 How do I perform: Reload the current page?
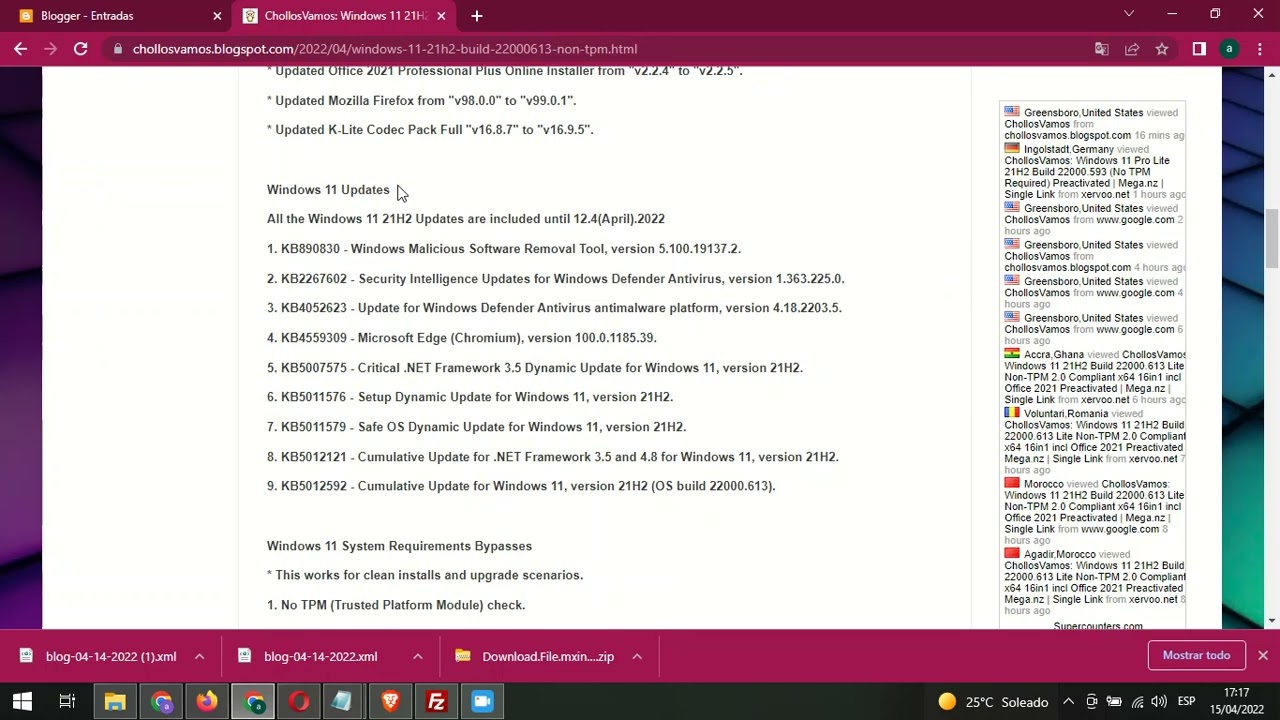(x=81, y=48)
